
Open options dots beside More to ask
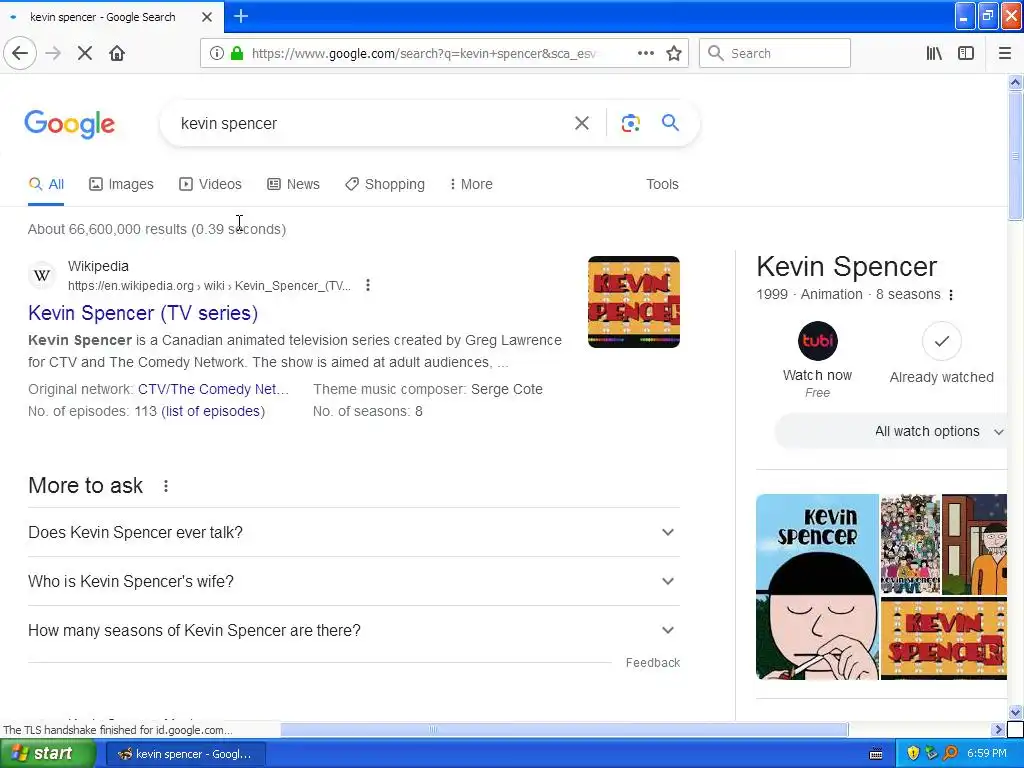coord(166,486)
